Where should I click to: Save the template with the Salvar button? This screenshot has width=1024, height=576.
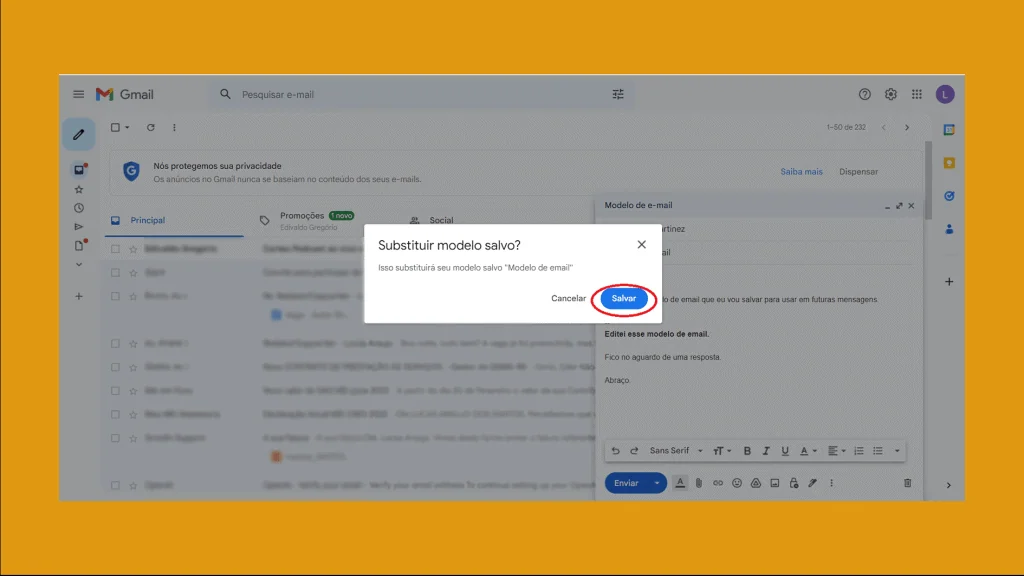point(623,298)
